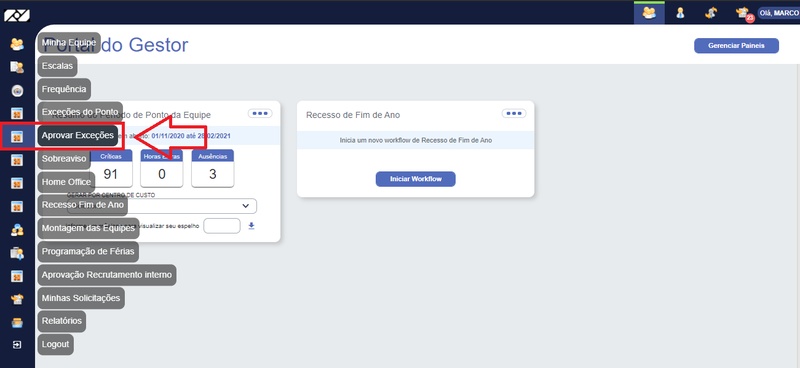Select Programação de Férias menu item
The width and height of the screenshot is (800, 368).
pos(88,251)
